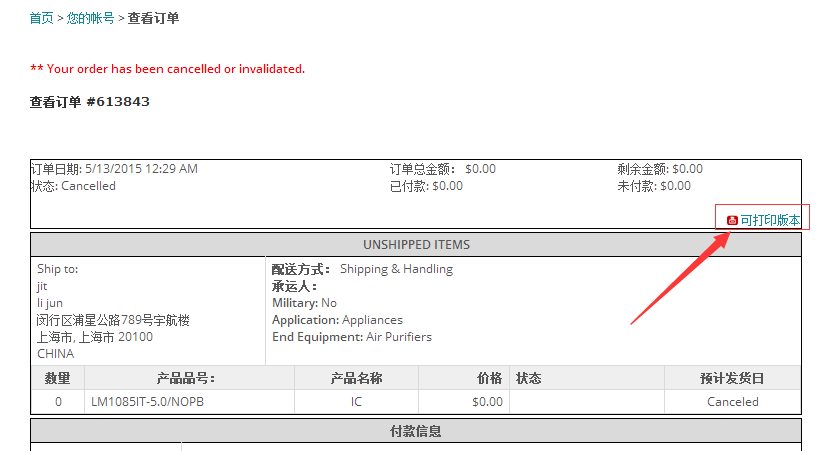Go to 首页 in the breadcrumb
The width and height of the screenshot is (838, 451).
click(x=42, y=18)
